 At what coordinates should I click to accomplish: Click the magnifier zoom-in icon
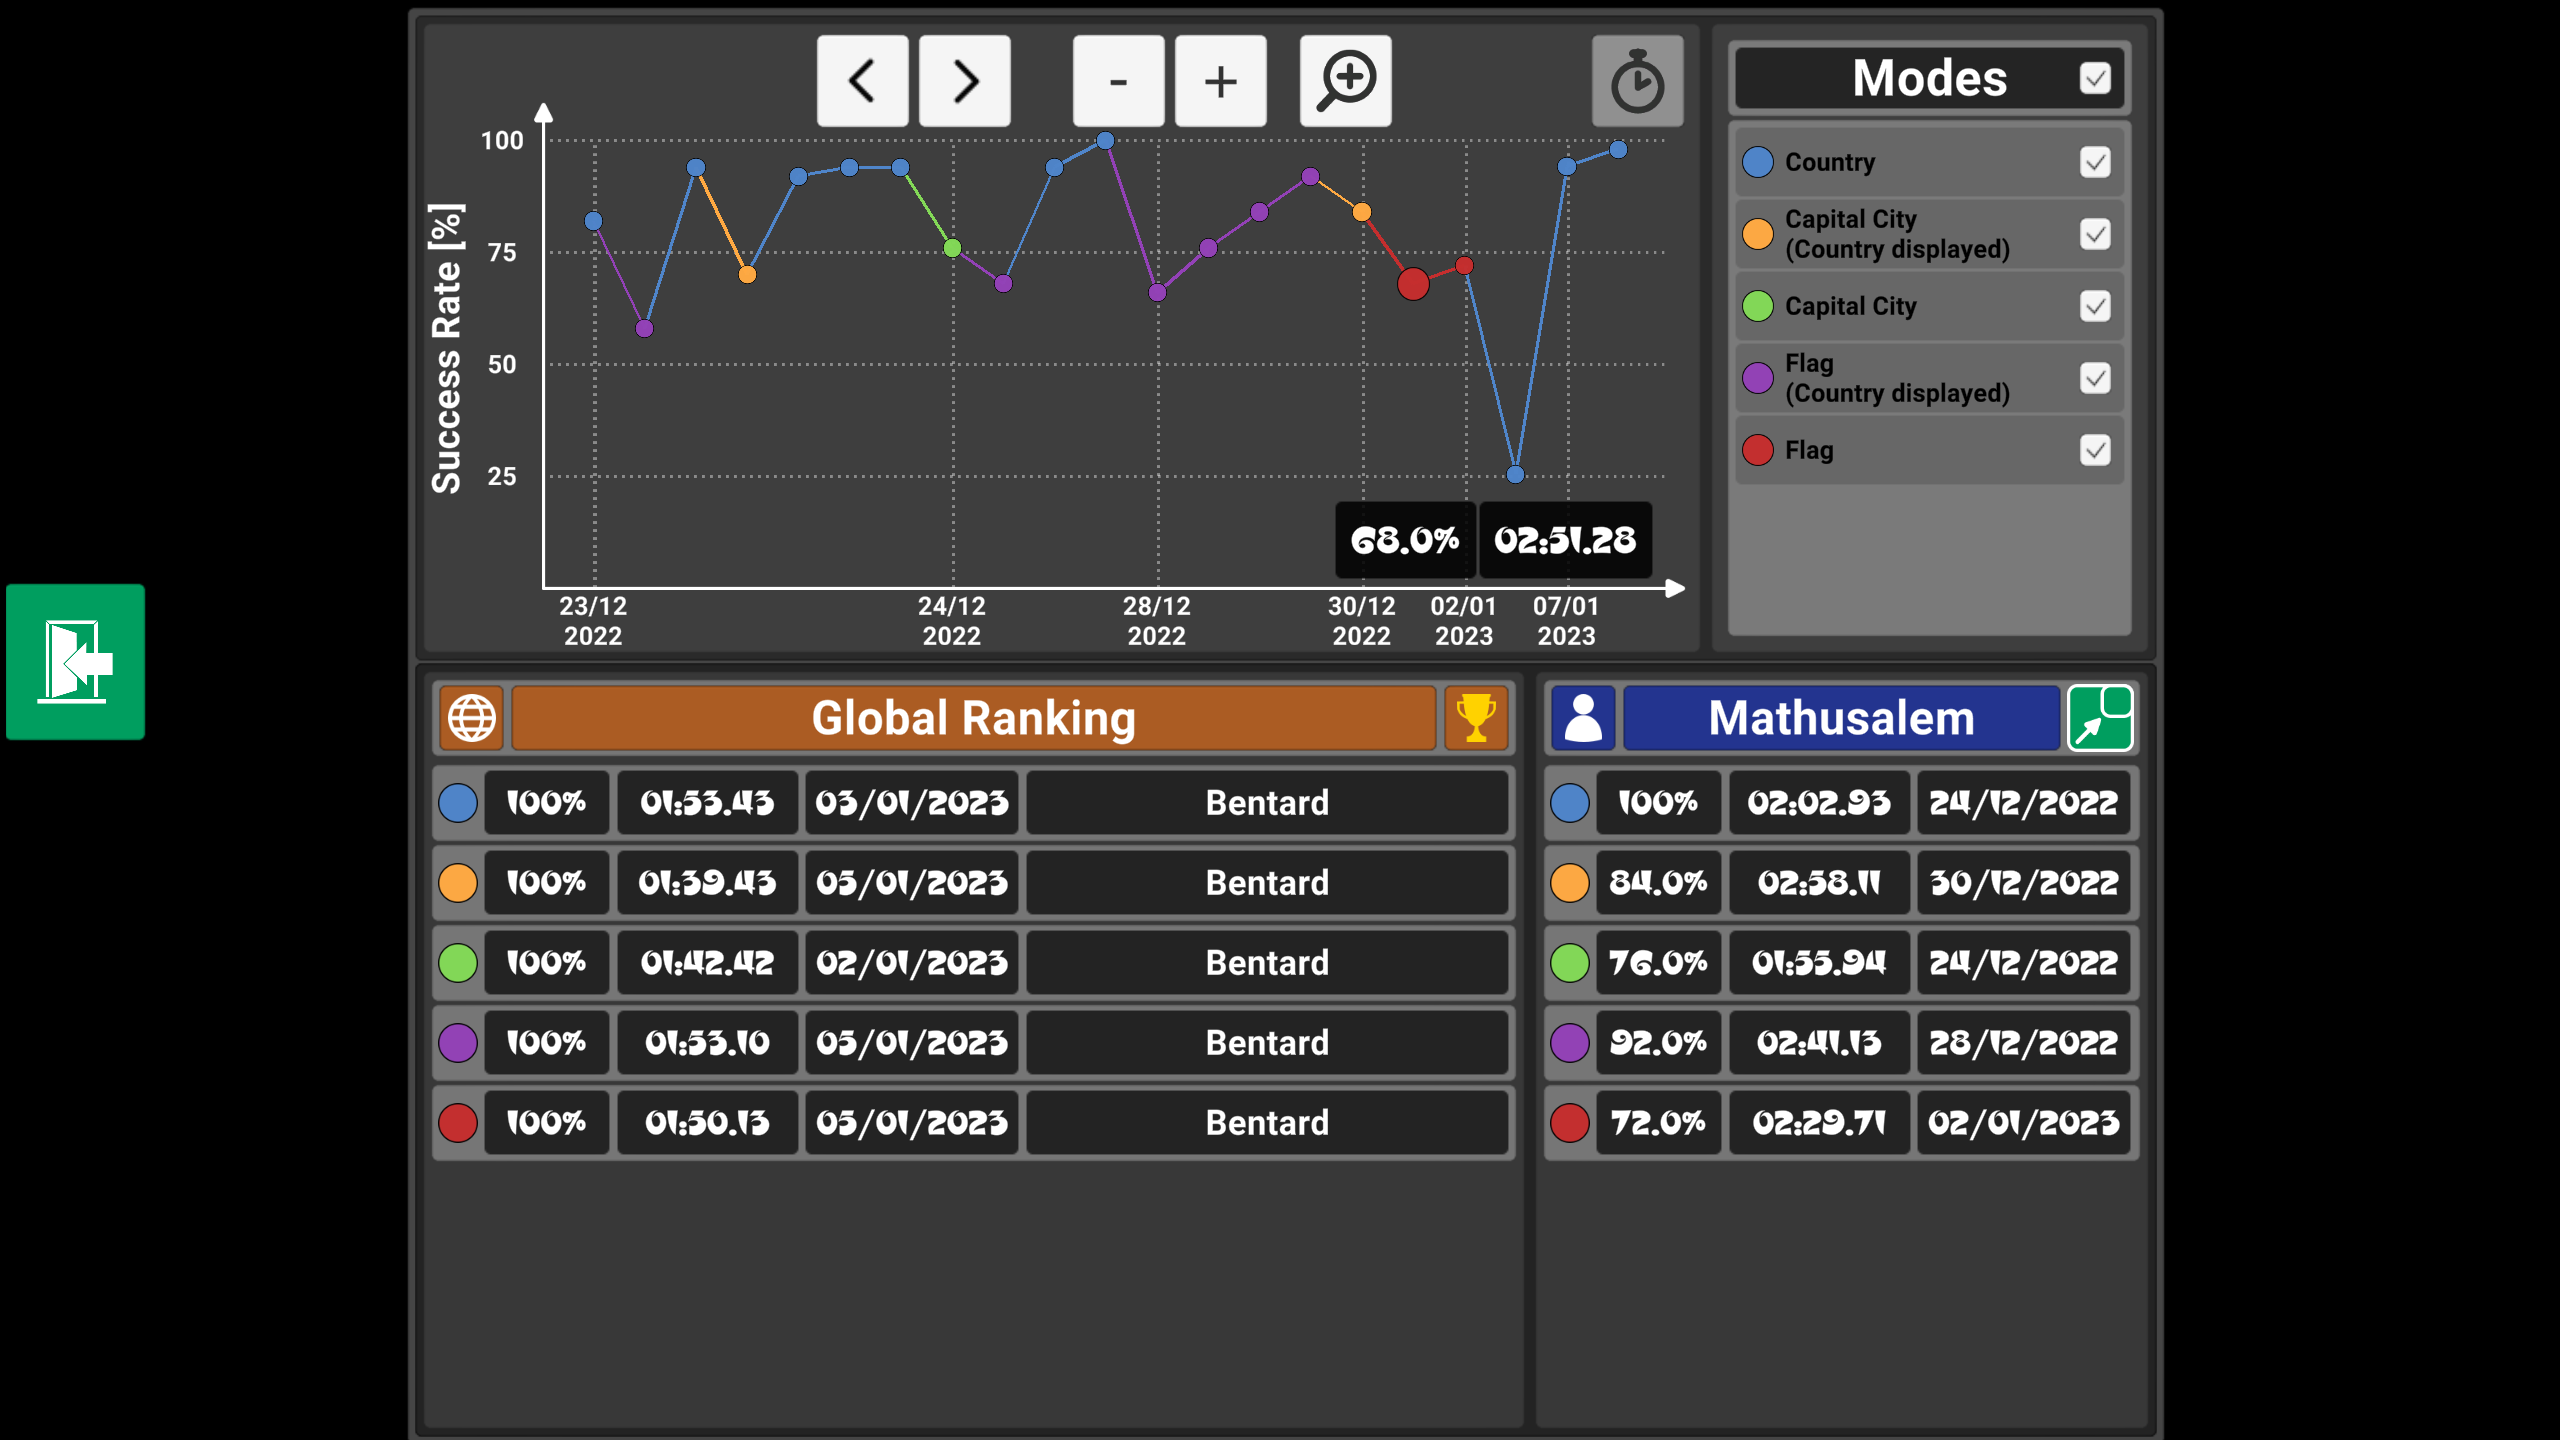(1345, 81)
